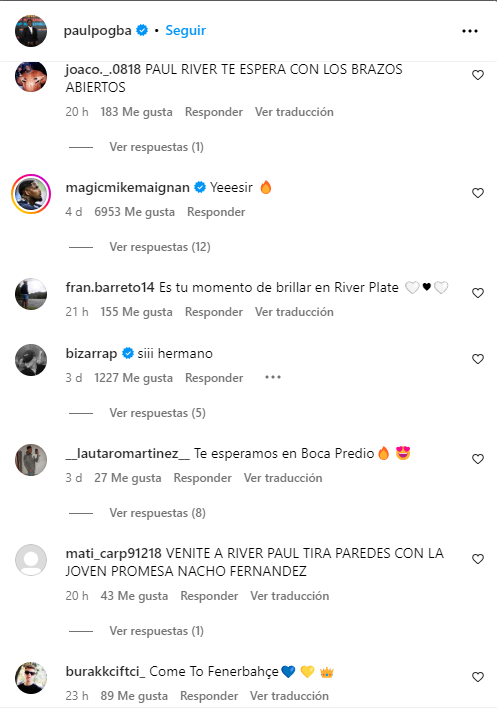Reply to magicmikemaignan's comment
497x710 pixels.
click(x=216, y=212)
